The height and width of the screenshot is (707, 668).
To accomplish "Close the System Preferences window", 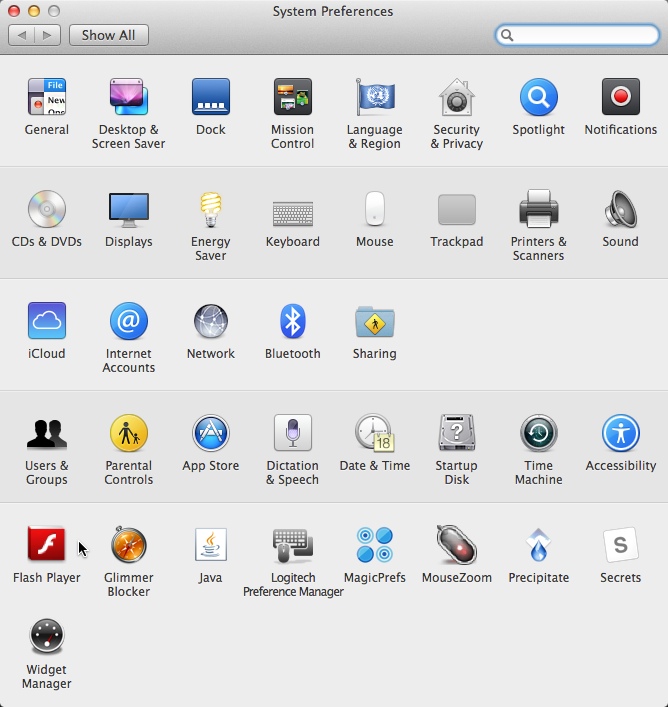I will tap(14, 11).
